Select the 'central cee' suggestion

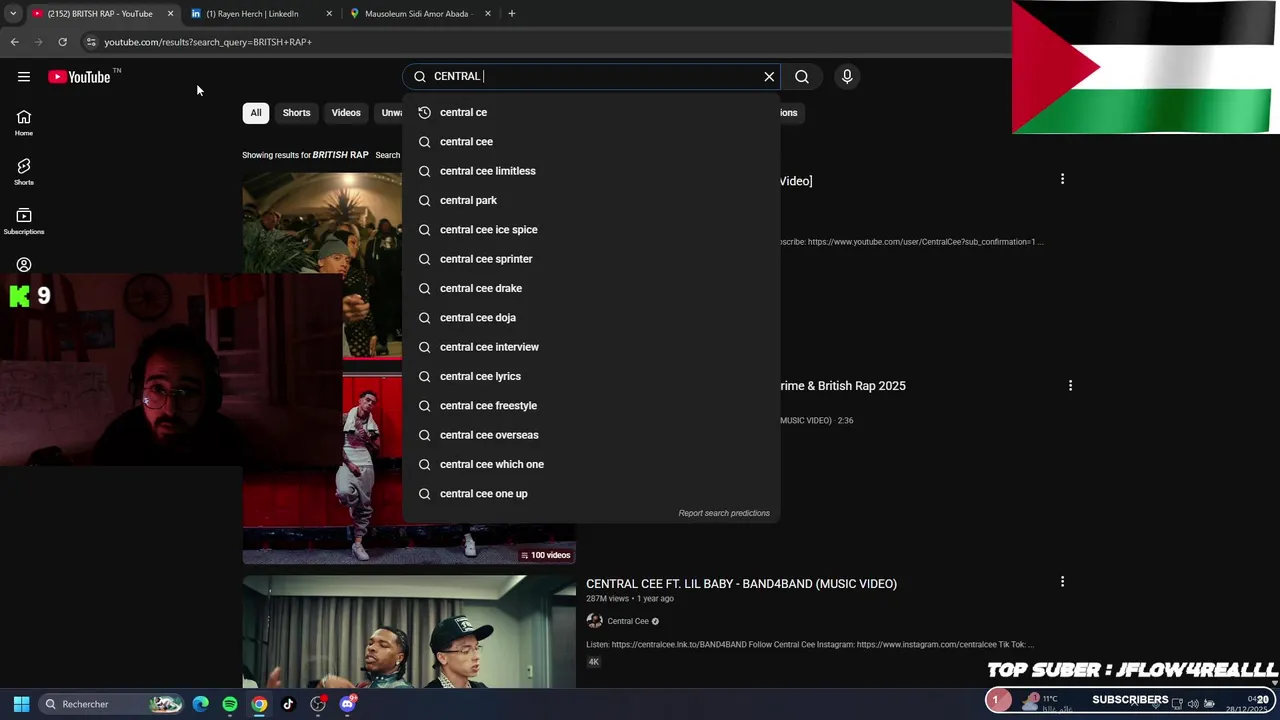click(x=591, y=142)
